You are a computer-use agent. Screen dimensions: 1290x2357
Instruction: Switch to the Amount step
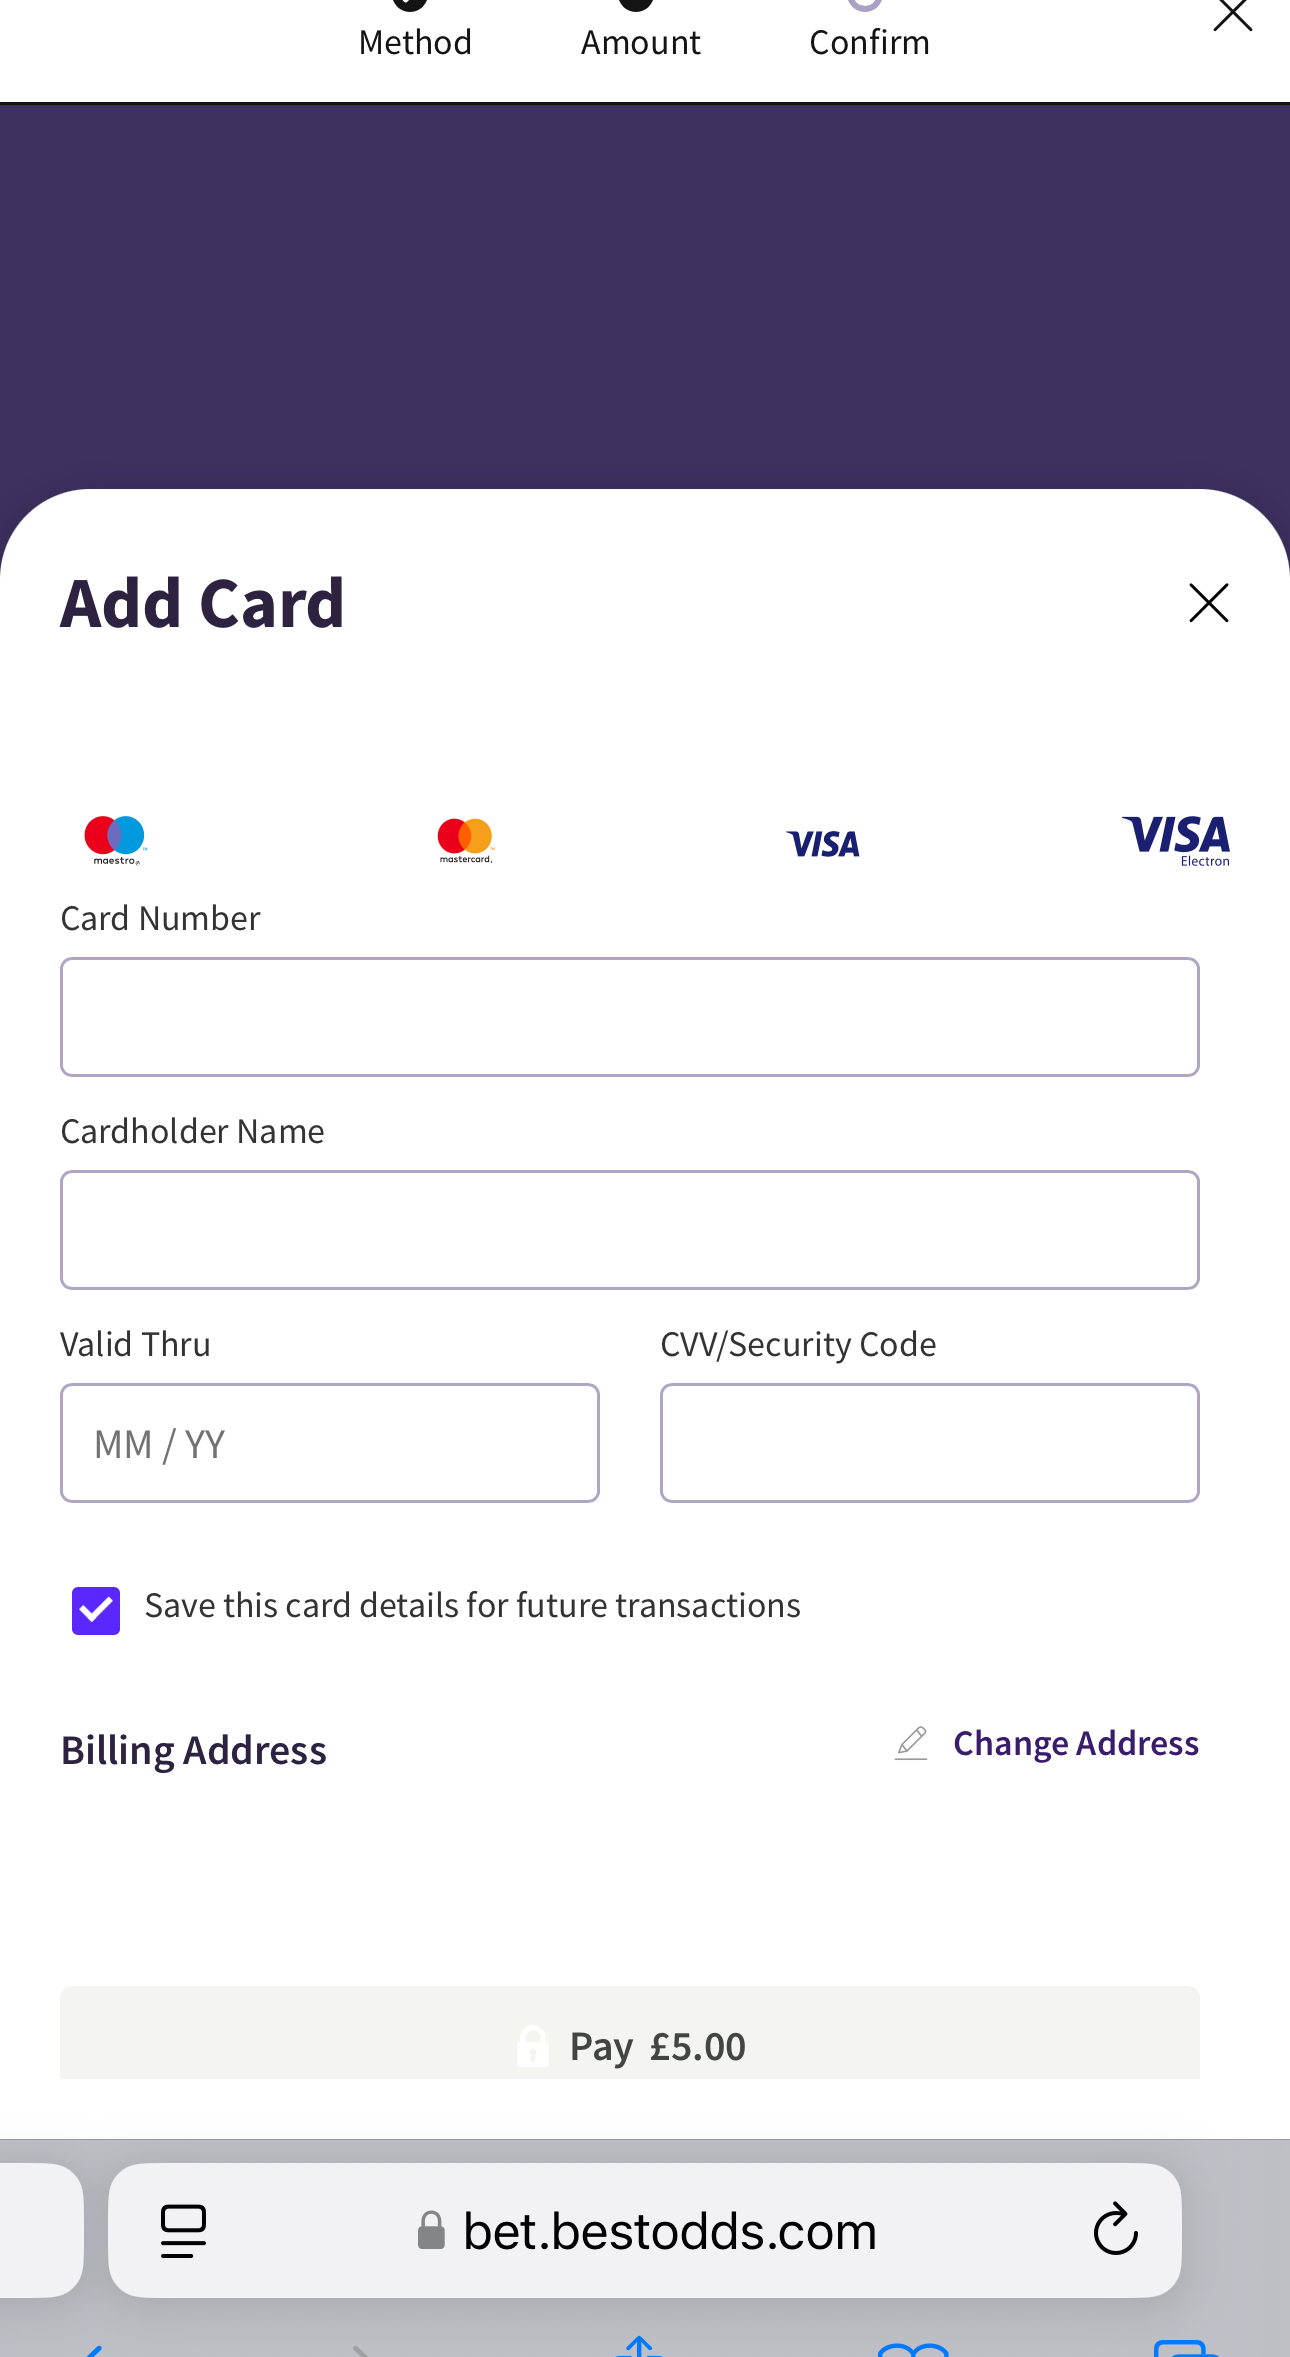[640, 40]
